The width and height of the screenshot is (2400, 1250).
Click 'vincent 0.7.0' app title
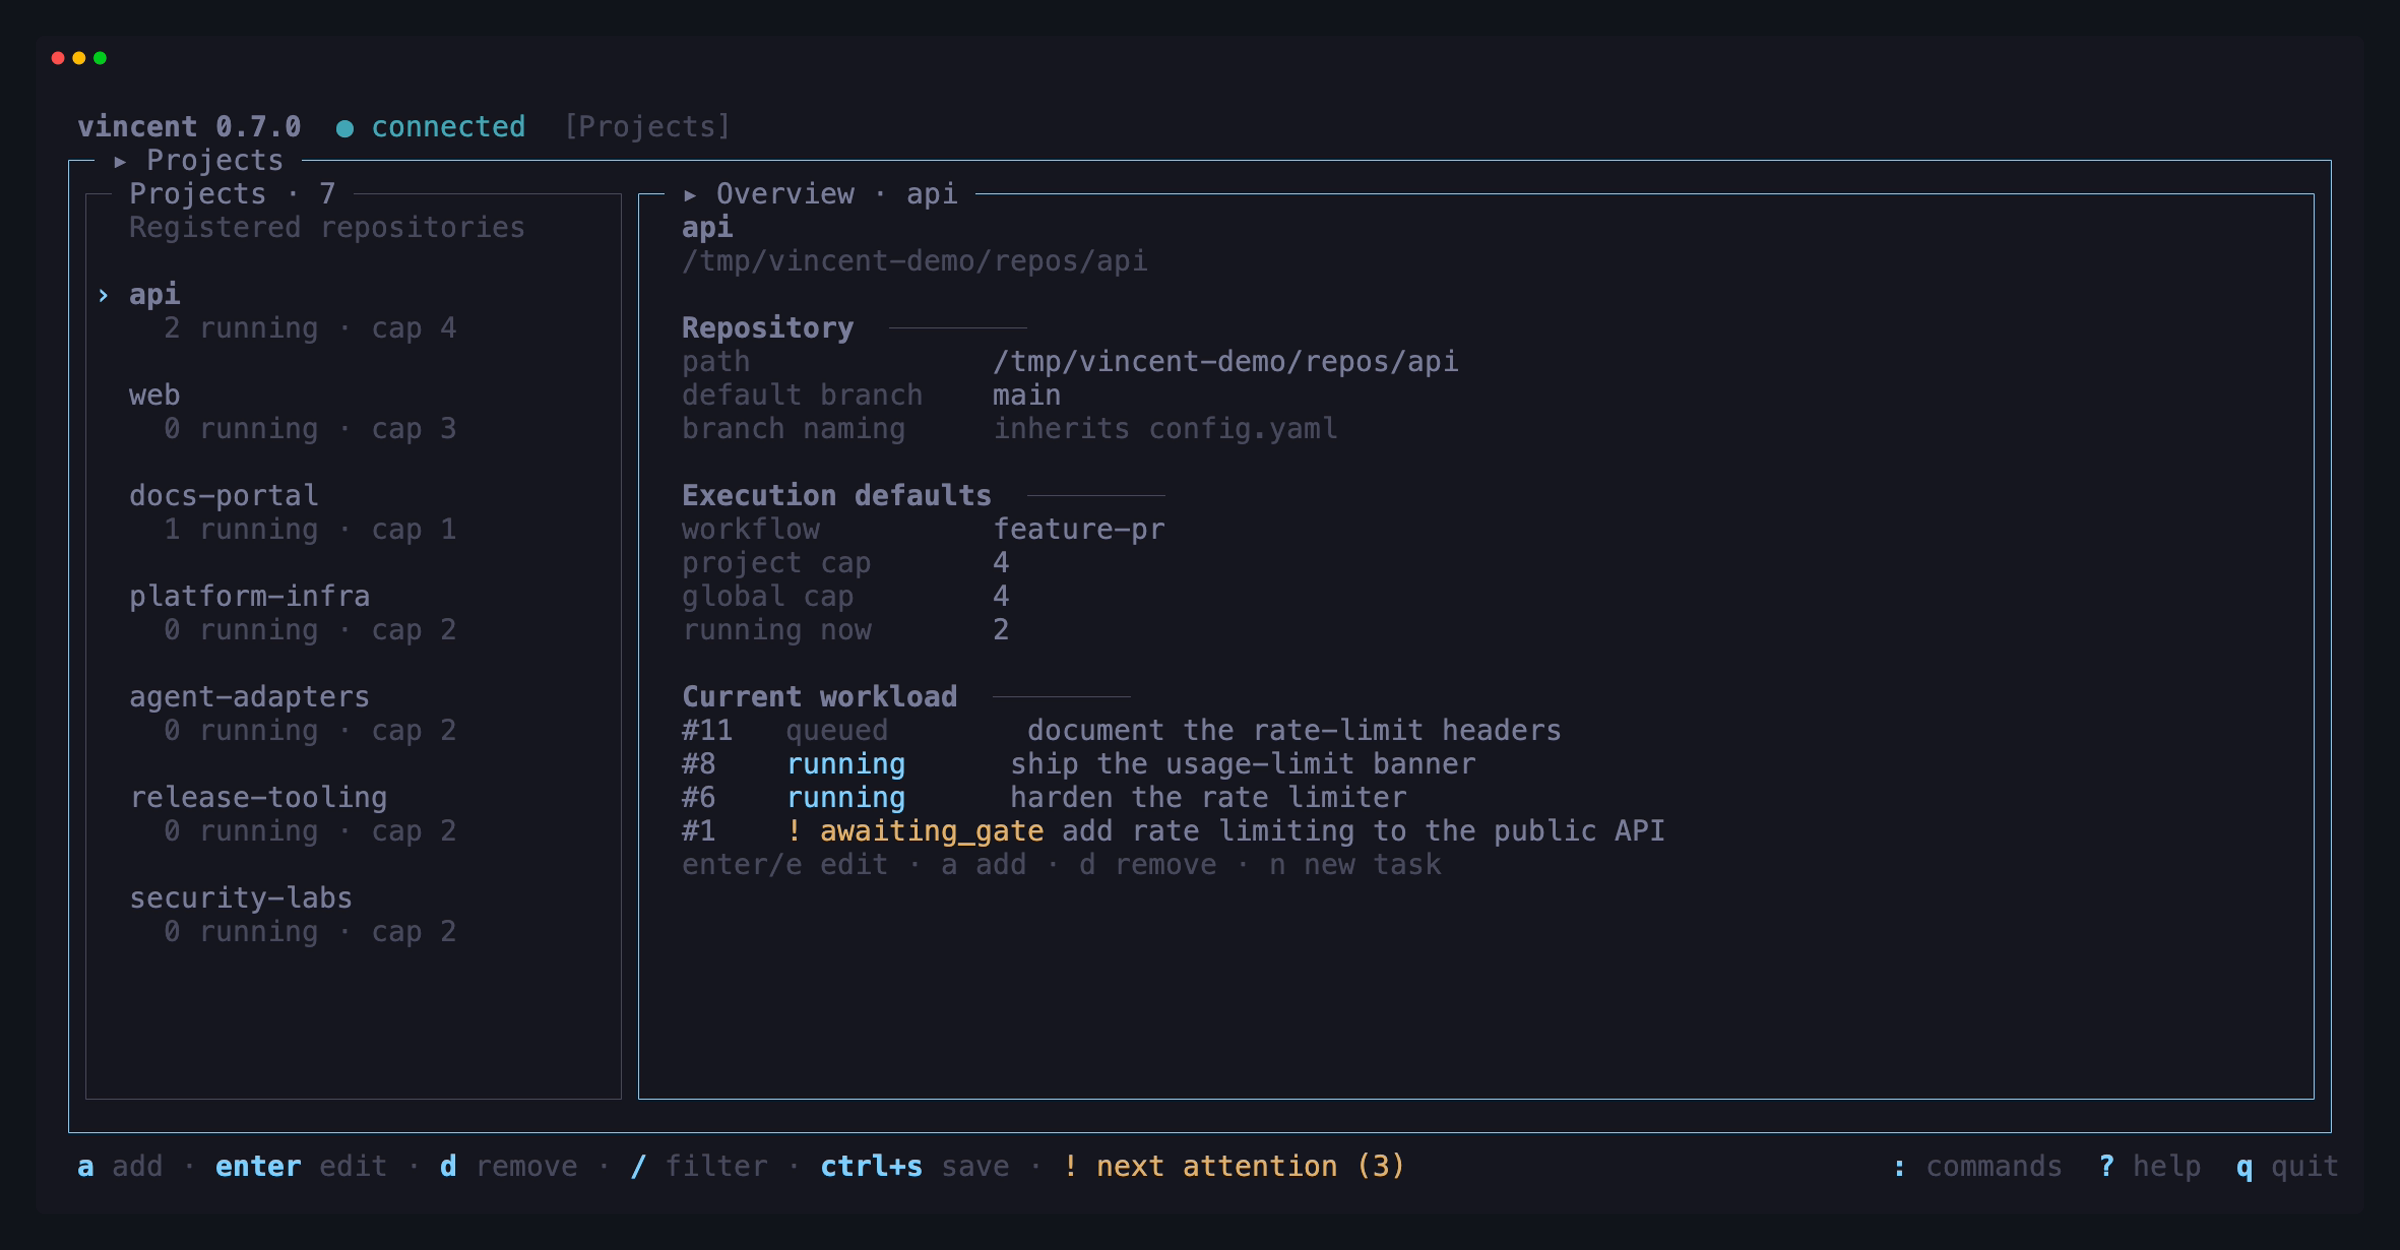click(189, 127)
